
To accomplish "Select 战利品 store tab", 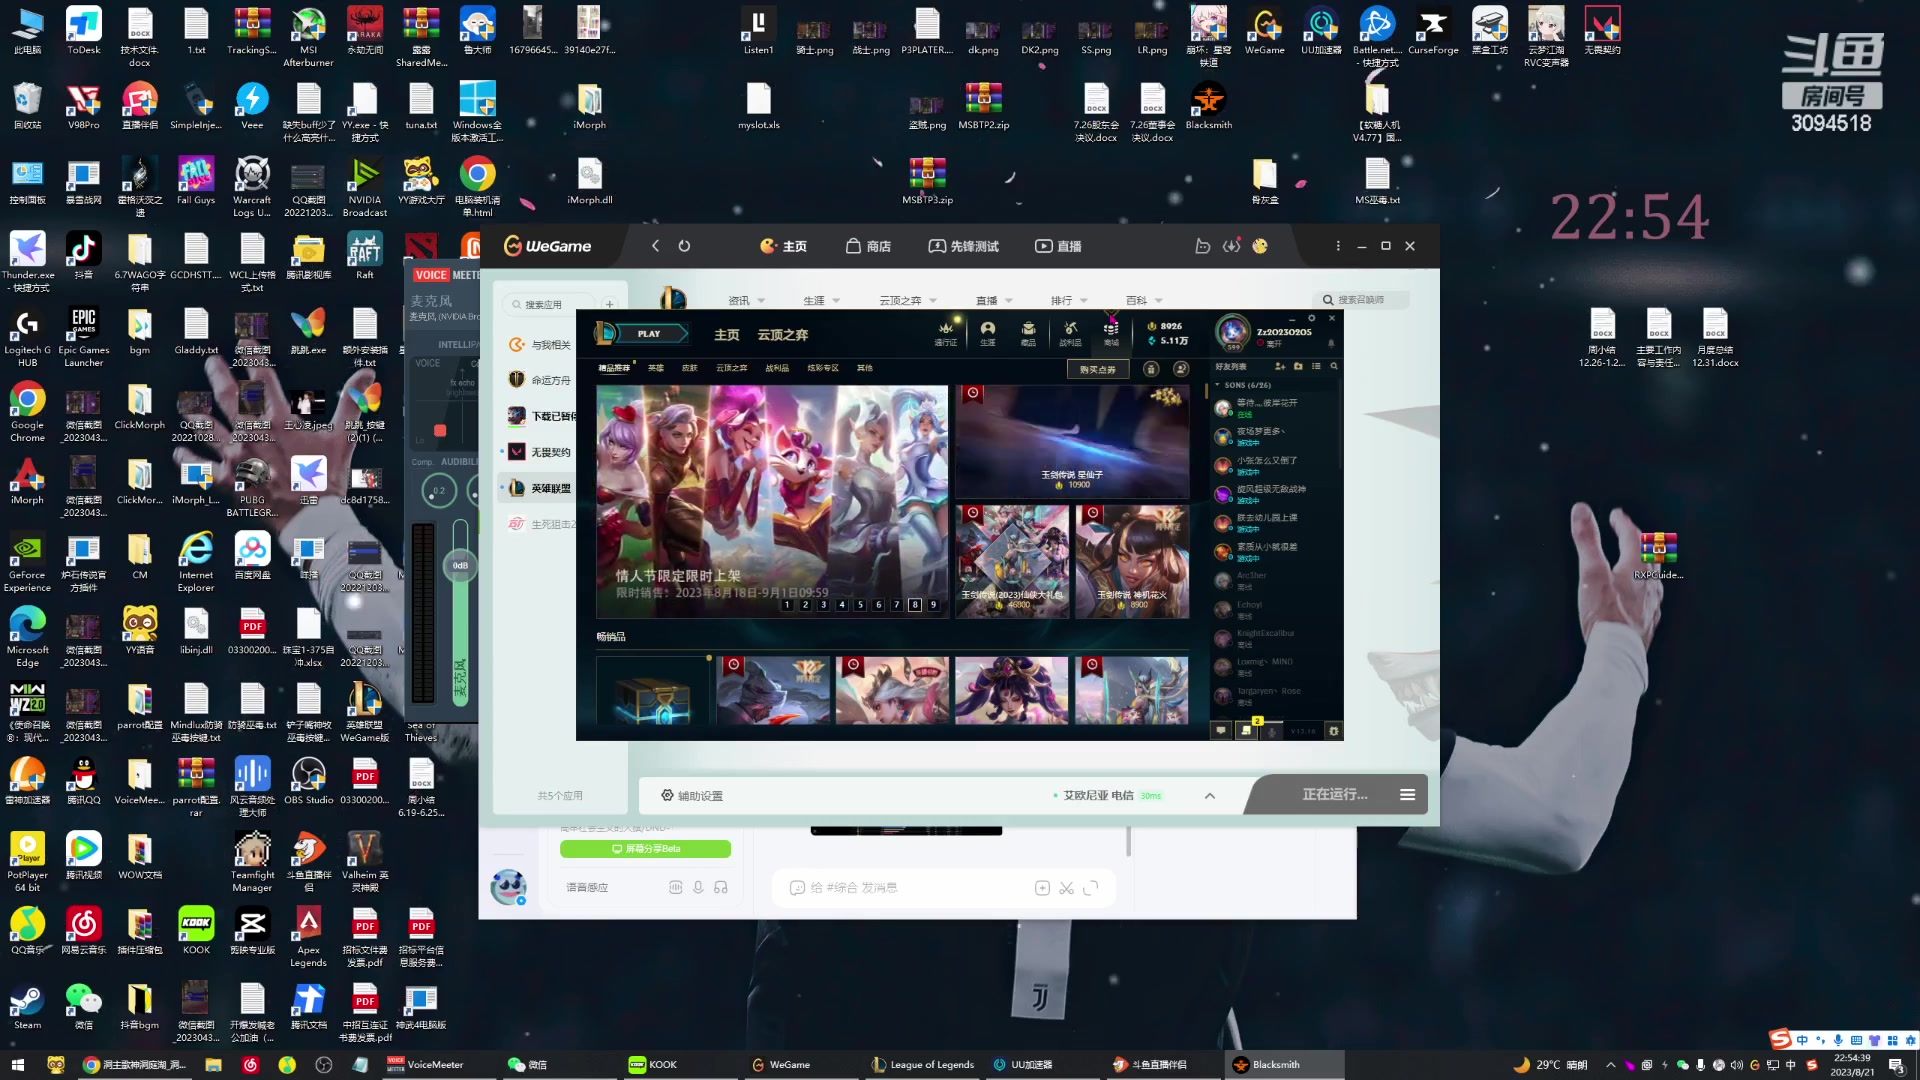I will pos(777,368).
